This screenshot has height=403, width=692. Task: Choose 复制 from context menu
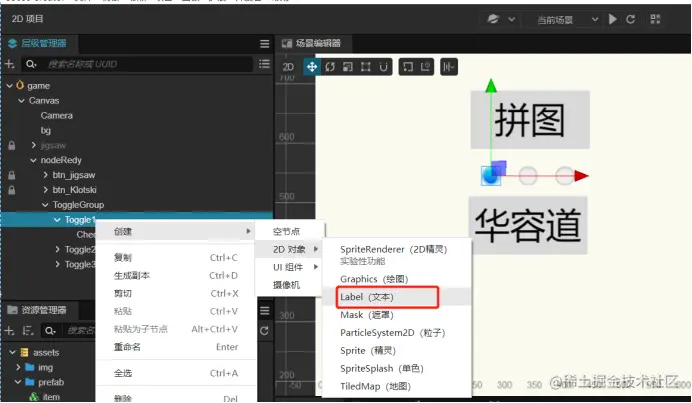(176, 258)
